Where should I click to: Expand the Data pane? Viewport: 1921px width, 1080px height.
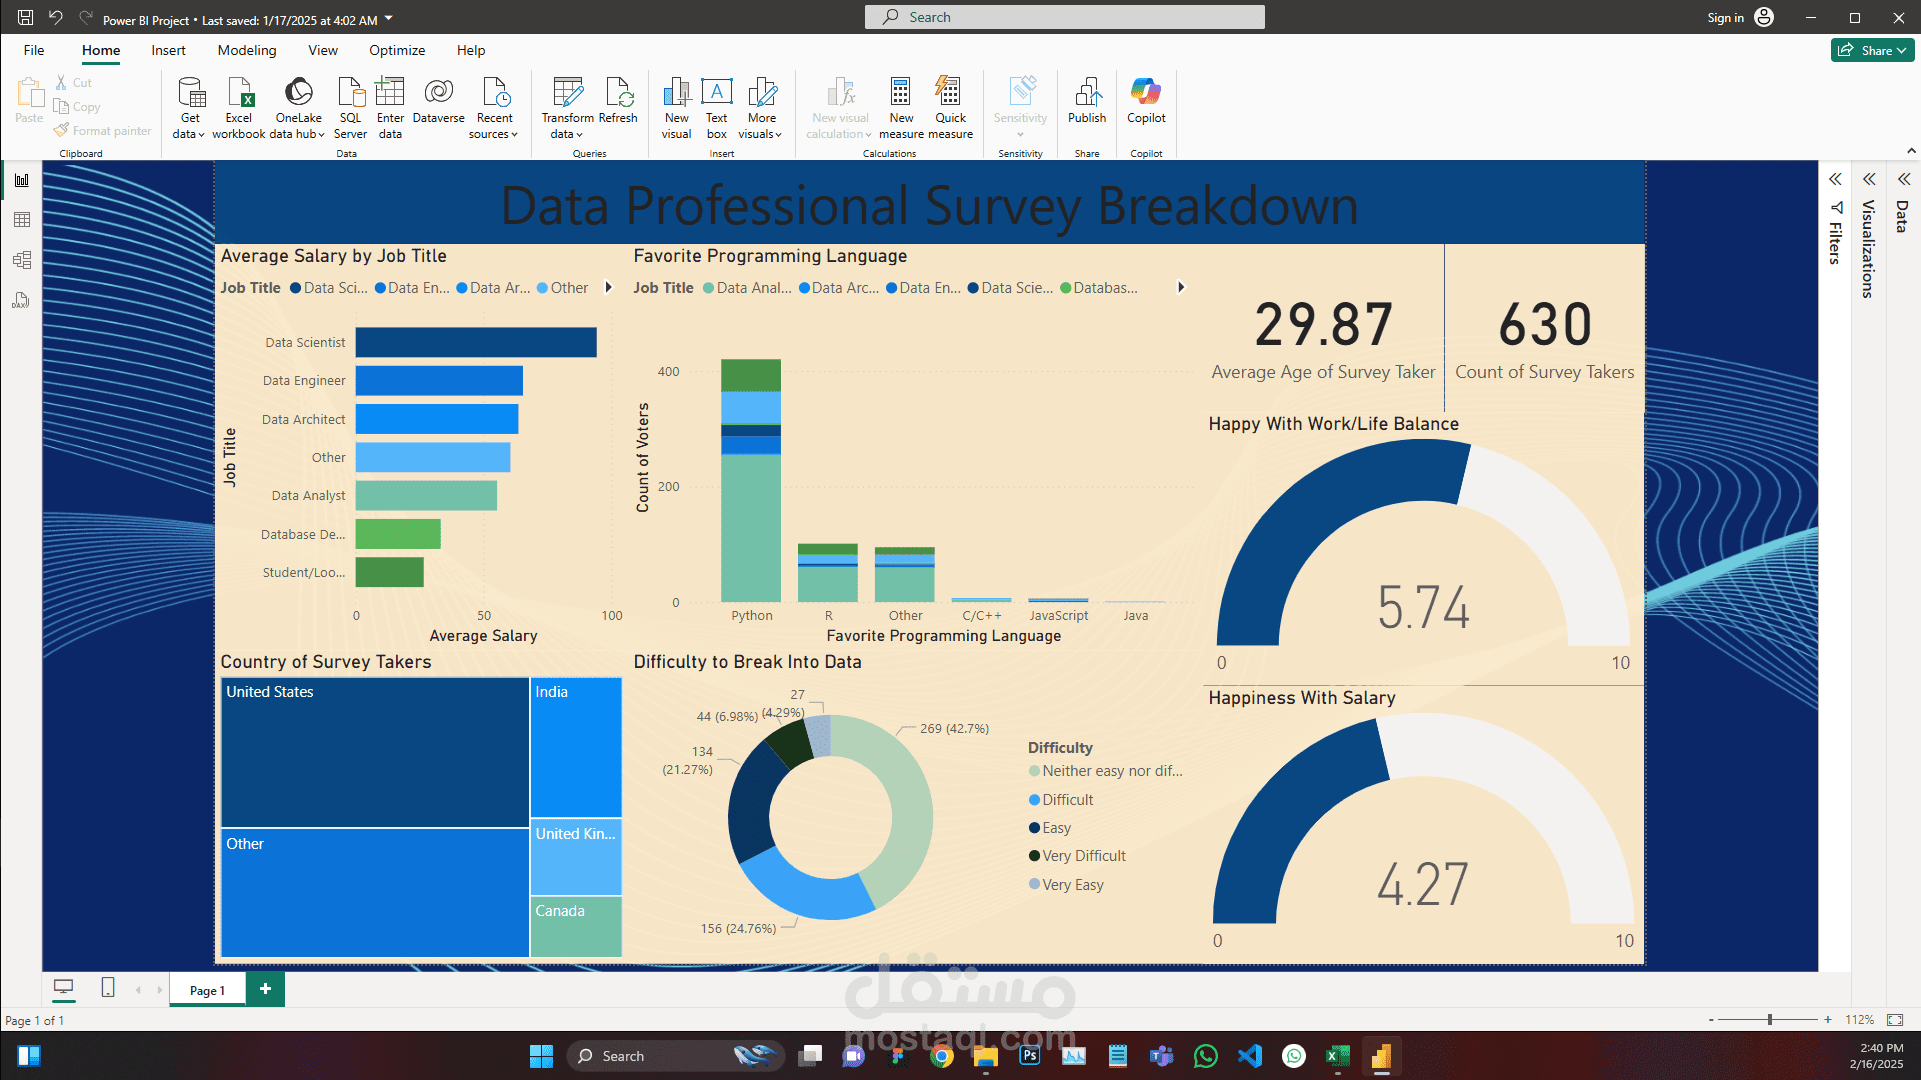pos(1904,180)
